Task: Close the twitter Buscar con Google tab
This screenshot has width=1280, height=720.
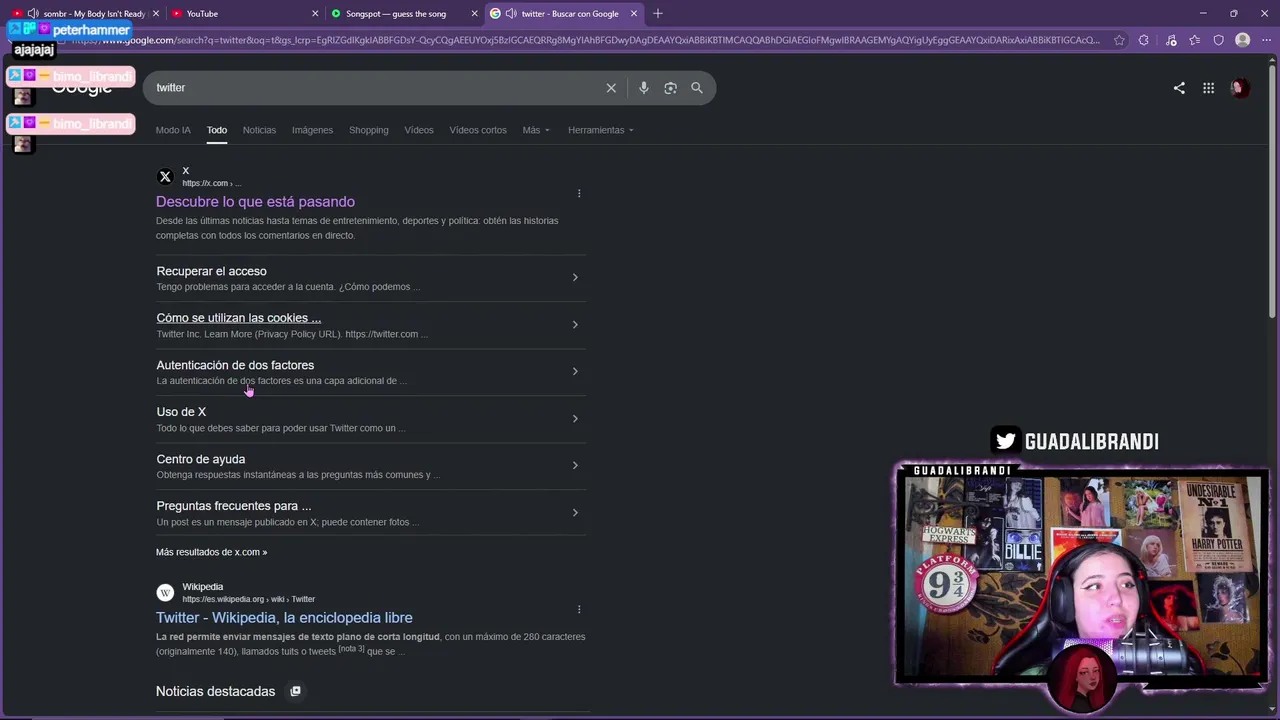Action: point(633,14)
